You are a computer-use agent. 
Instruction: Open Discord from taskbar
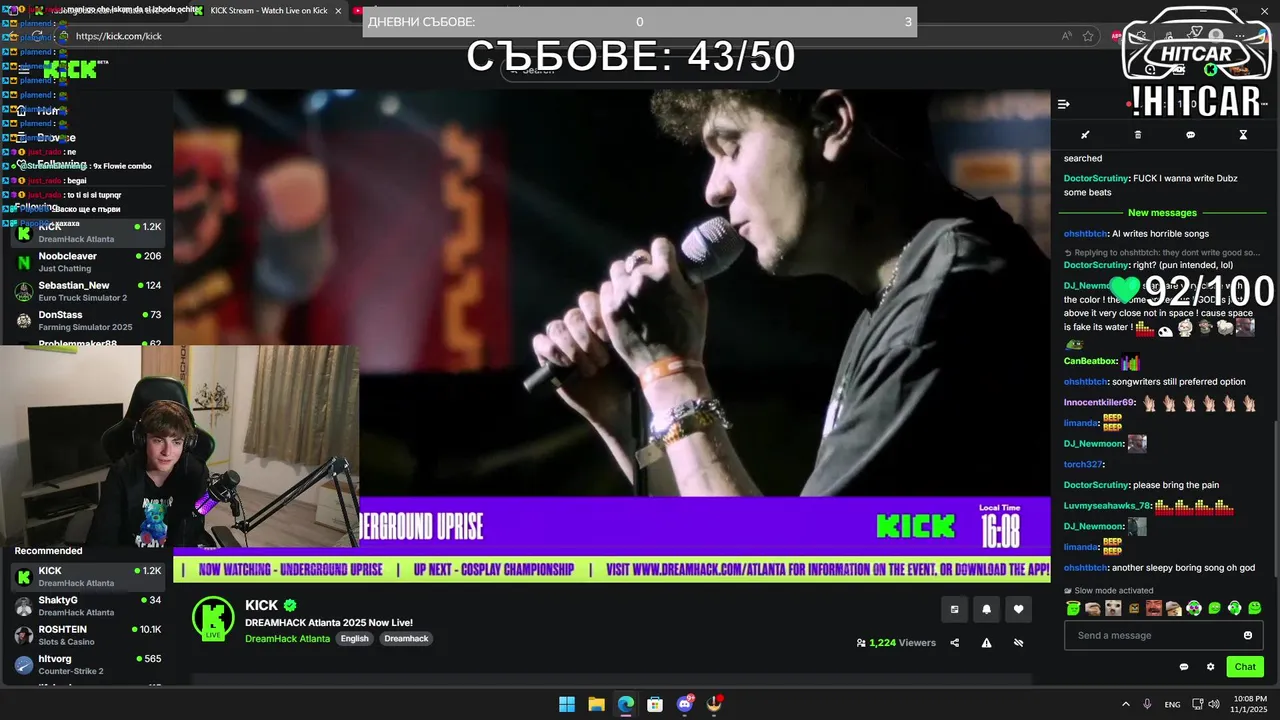tap(685, 704)
